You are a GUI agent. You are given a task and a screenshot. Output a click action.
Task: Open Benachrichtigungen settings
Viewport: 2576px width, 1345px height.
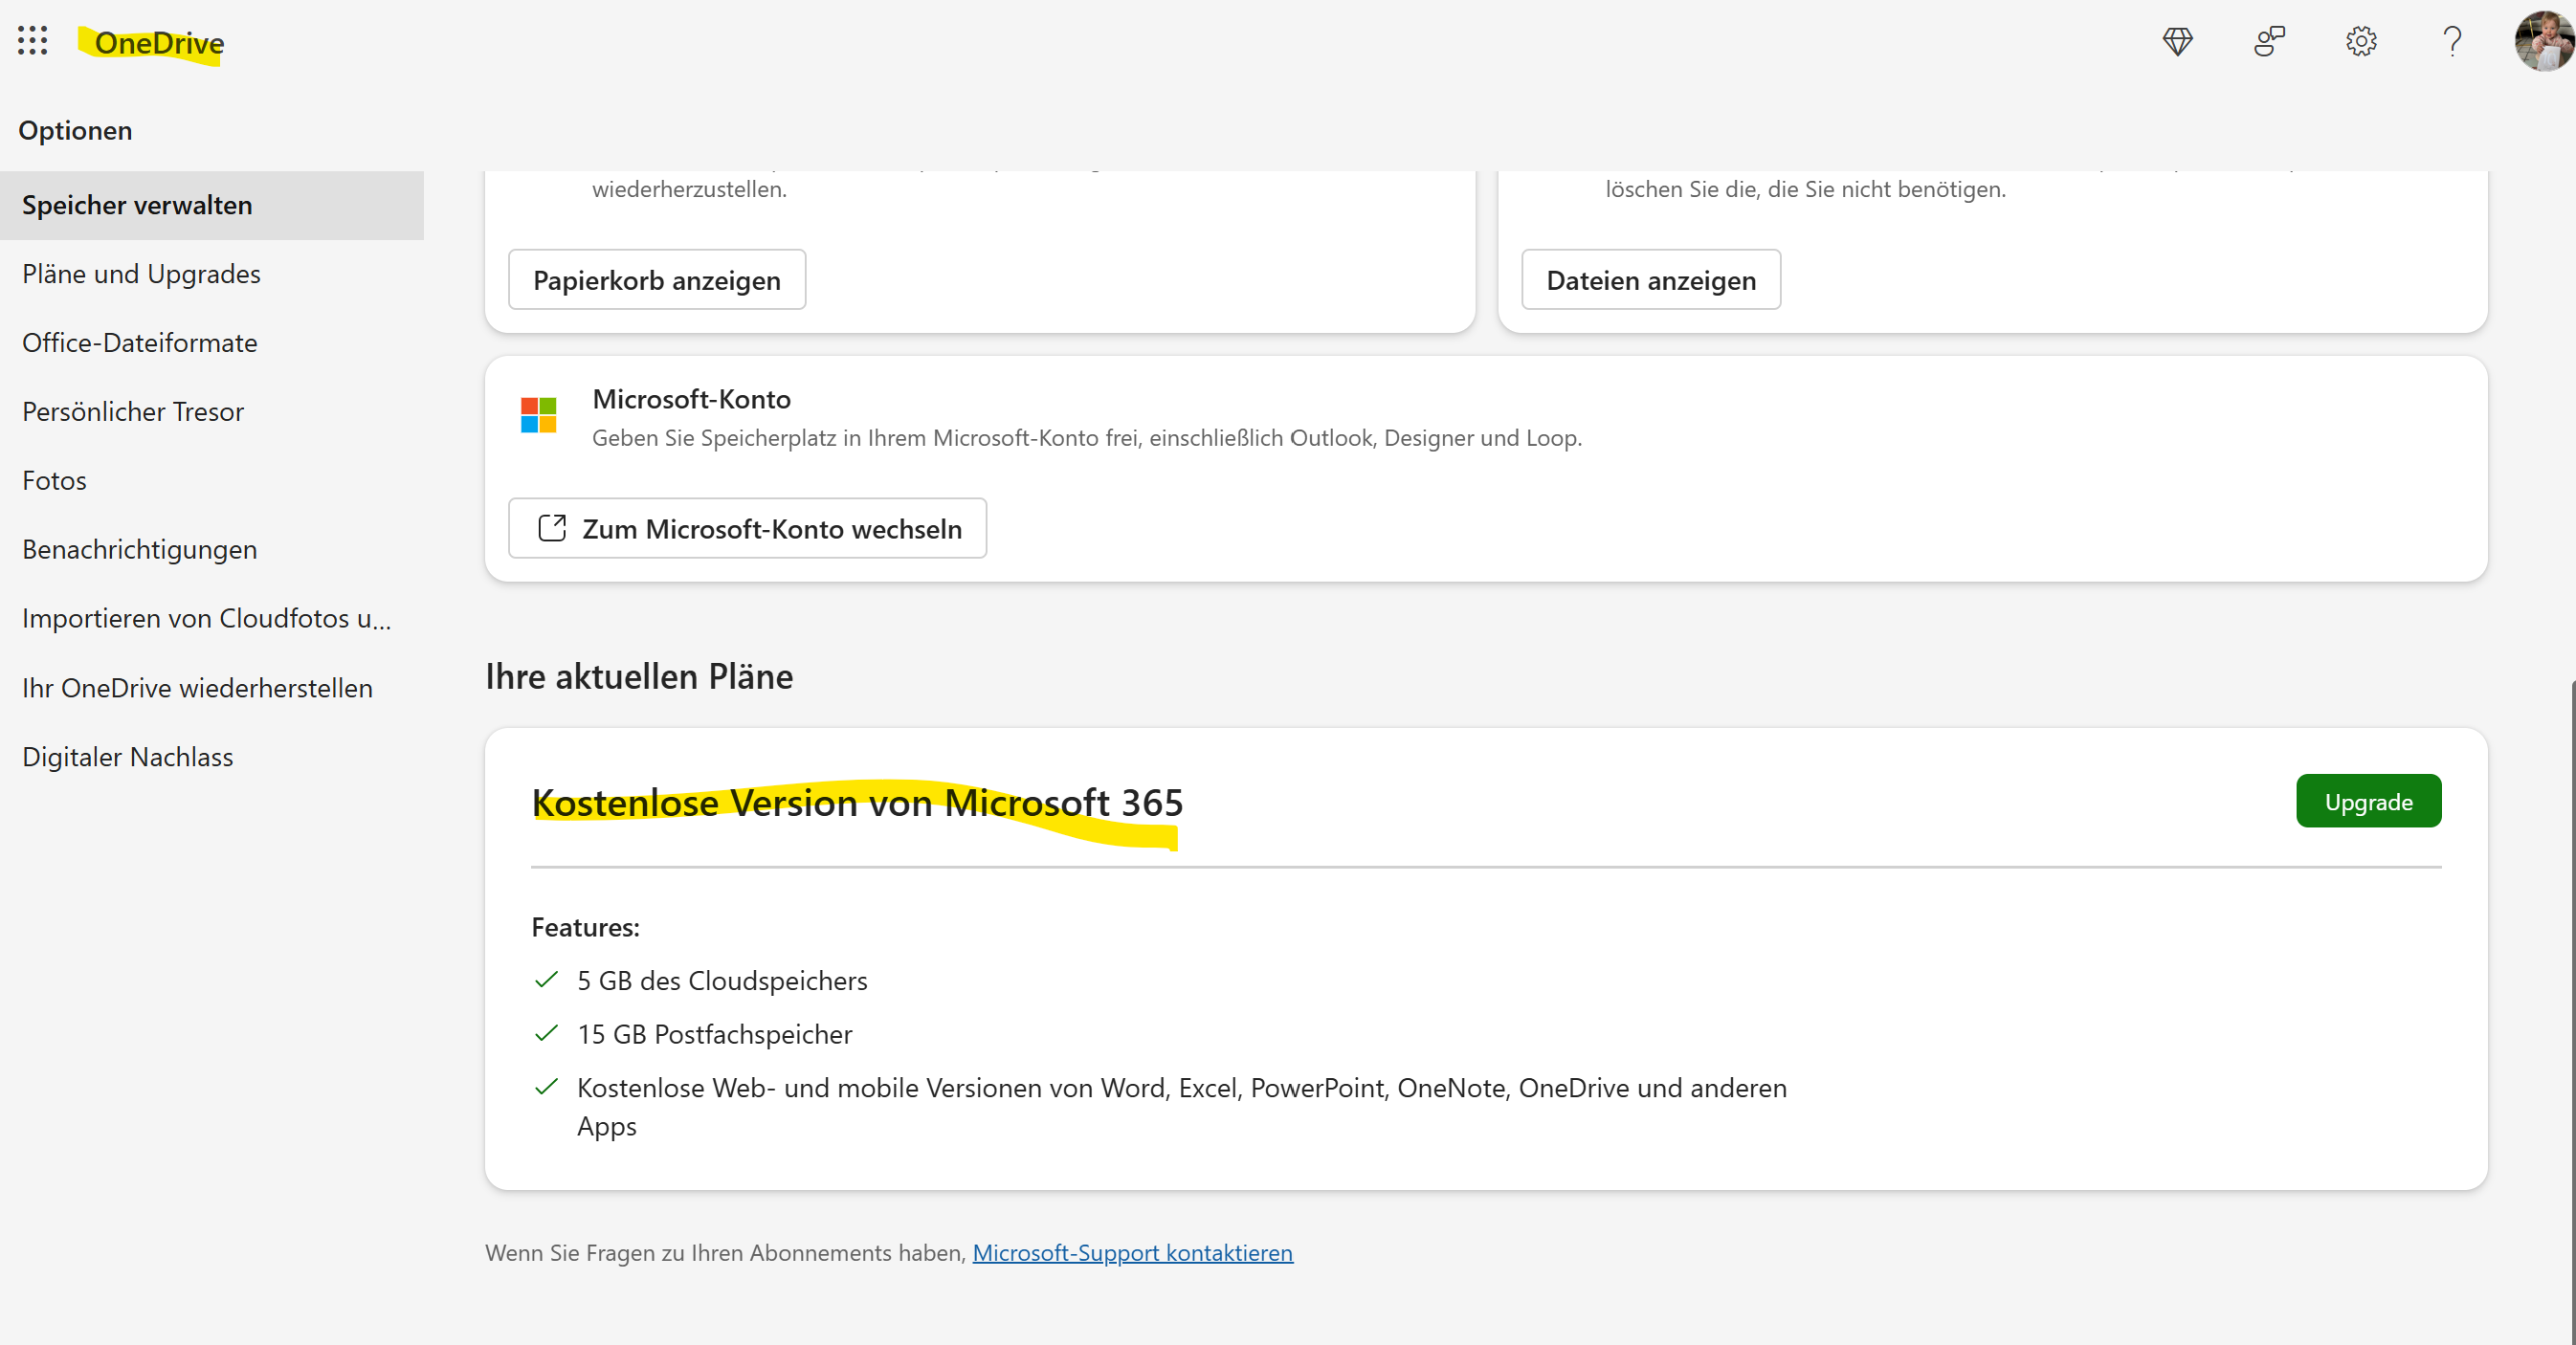coord(212,550)
